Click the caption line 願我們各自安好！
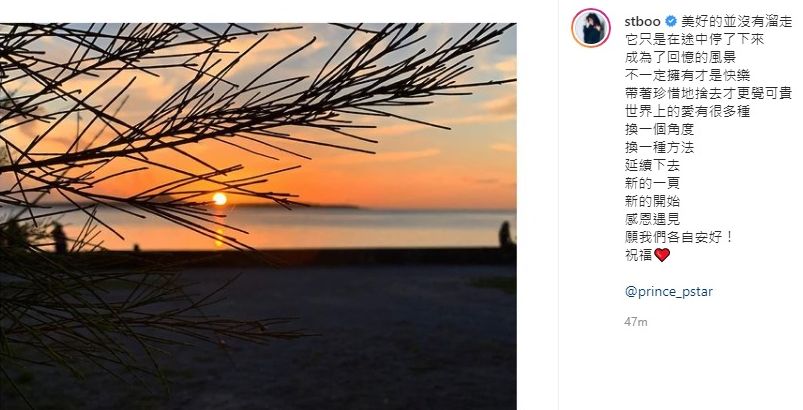 click(680, 237)
